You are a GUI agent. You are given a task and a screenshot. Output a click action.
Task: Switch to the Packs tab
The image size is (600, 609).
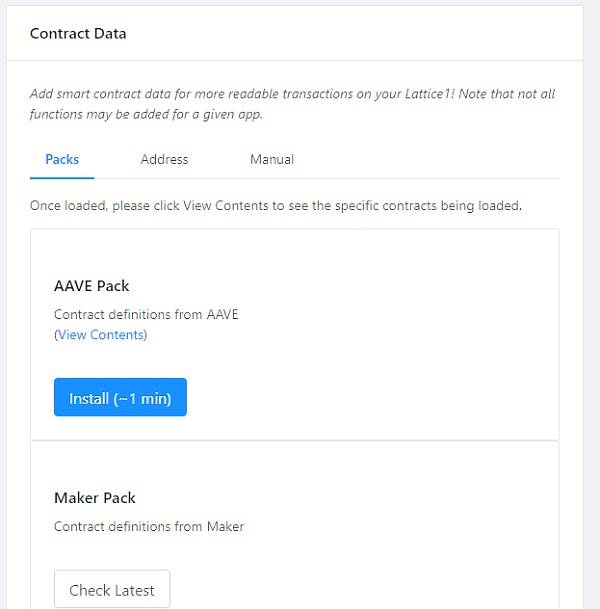point(62,159)
